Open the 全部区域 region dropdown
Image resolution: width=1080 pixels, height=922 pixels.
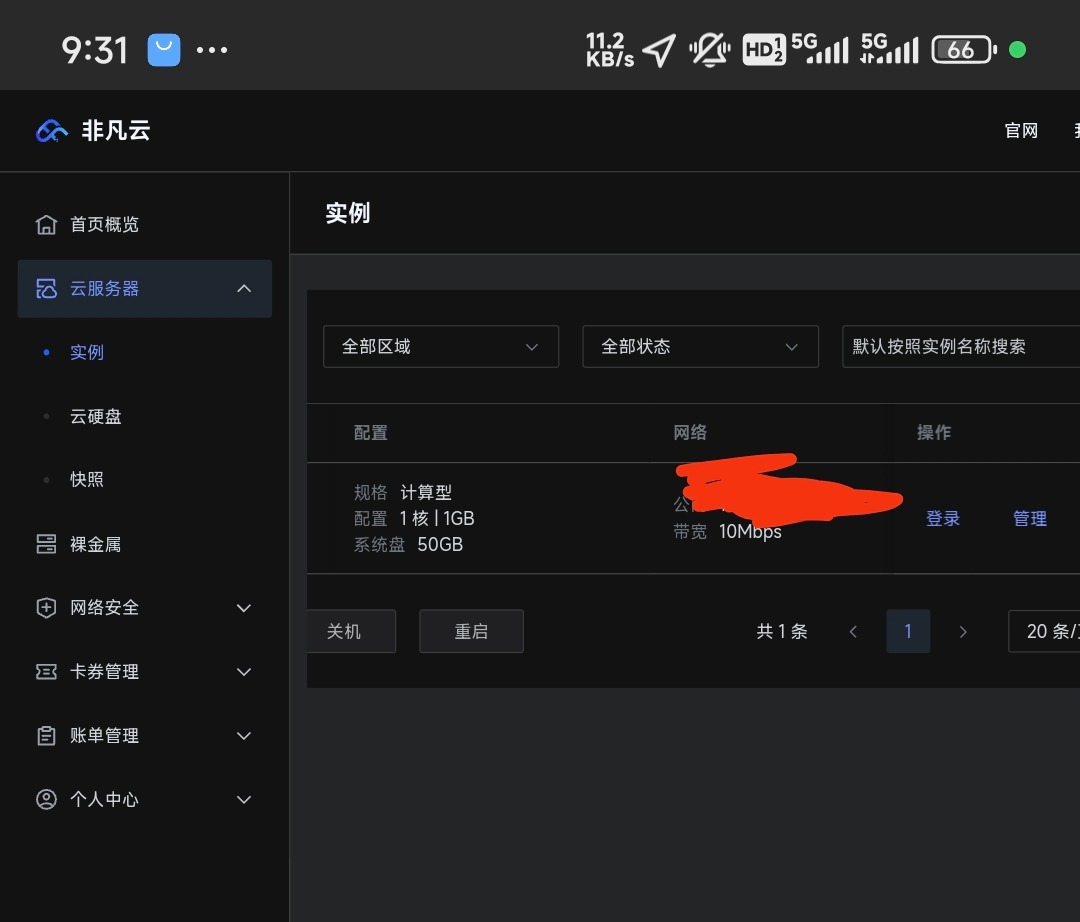440,346
